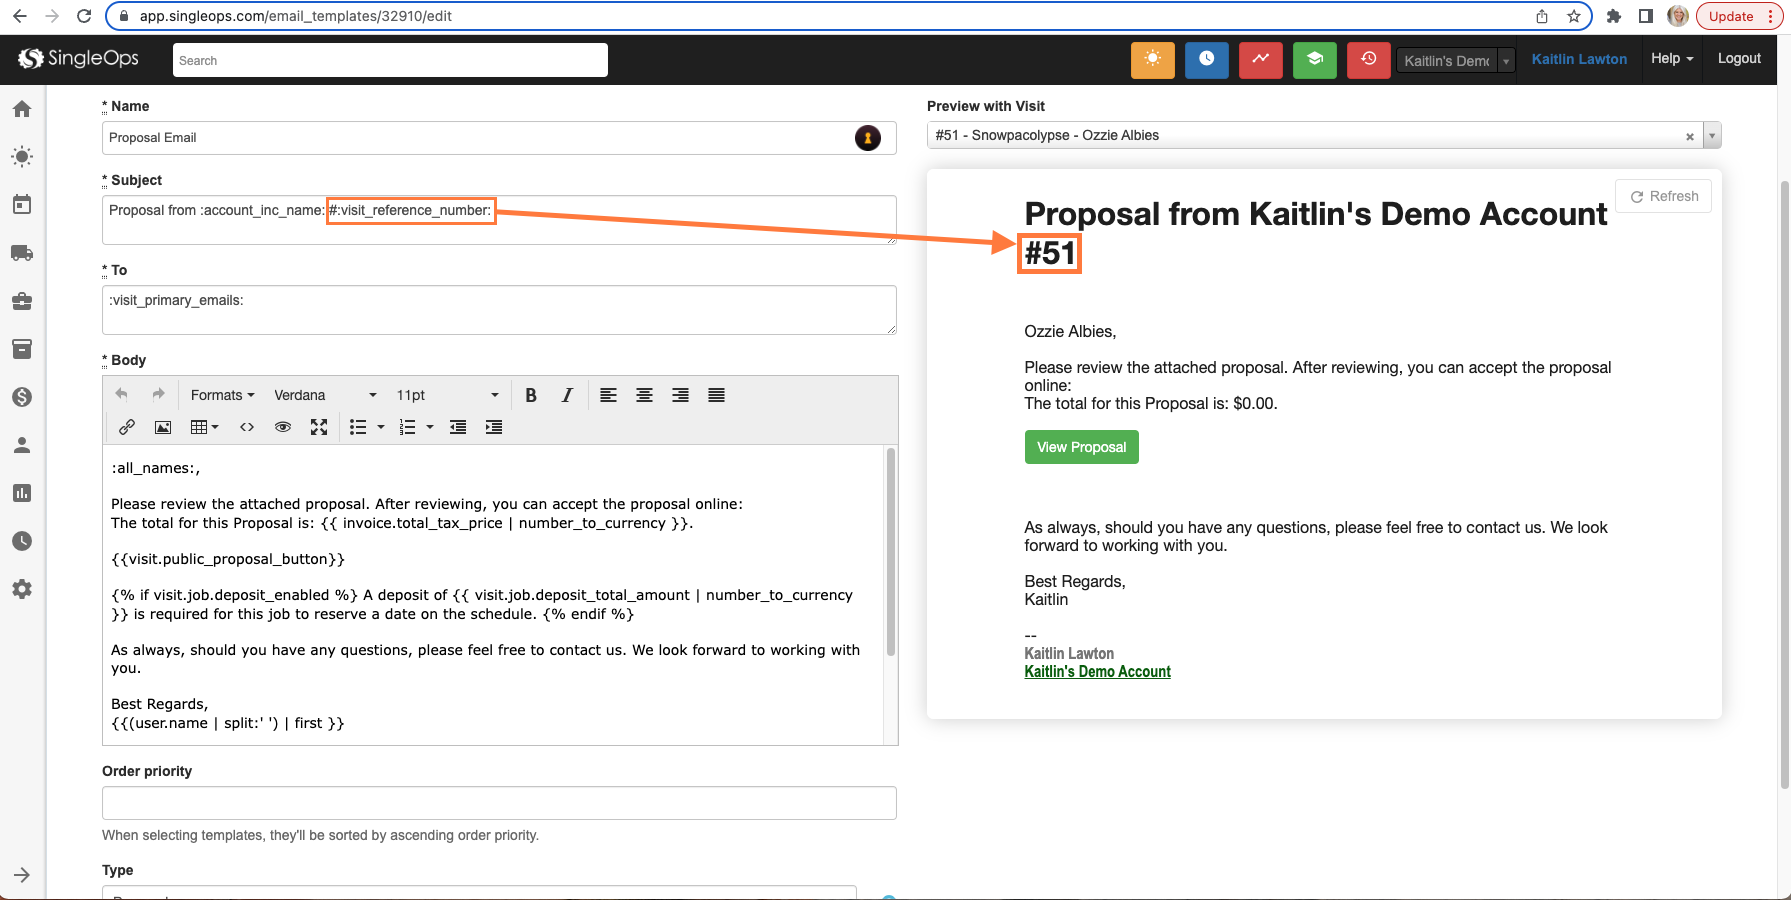Screen dimensions: 1791x900
Task: Open the blue clock button in header
Action: (1206, 60)
